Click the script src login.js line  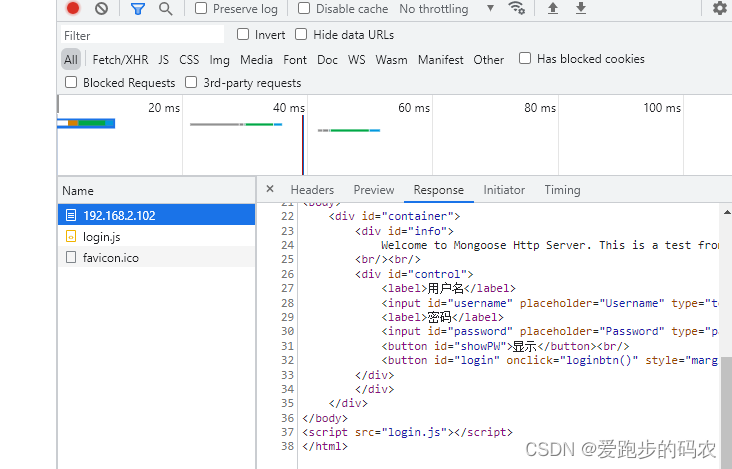(x=407, y=432)
